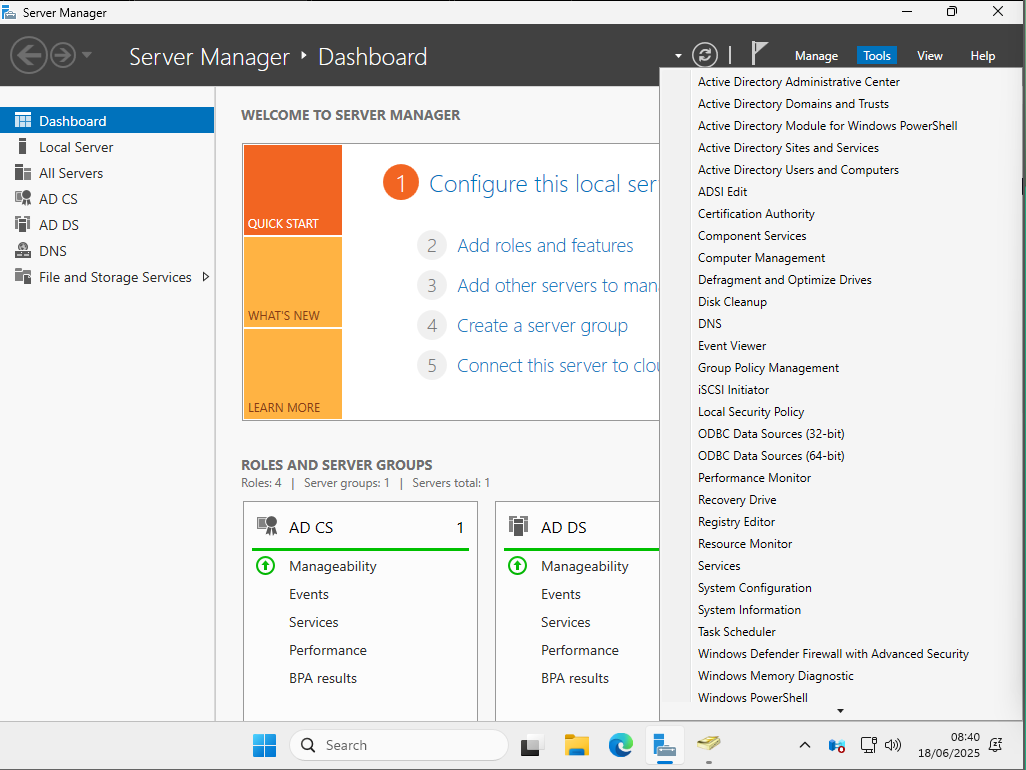Click AD CS Manageability status icon
1026x770 pixels.
point(266,565)
